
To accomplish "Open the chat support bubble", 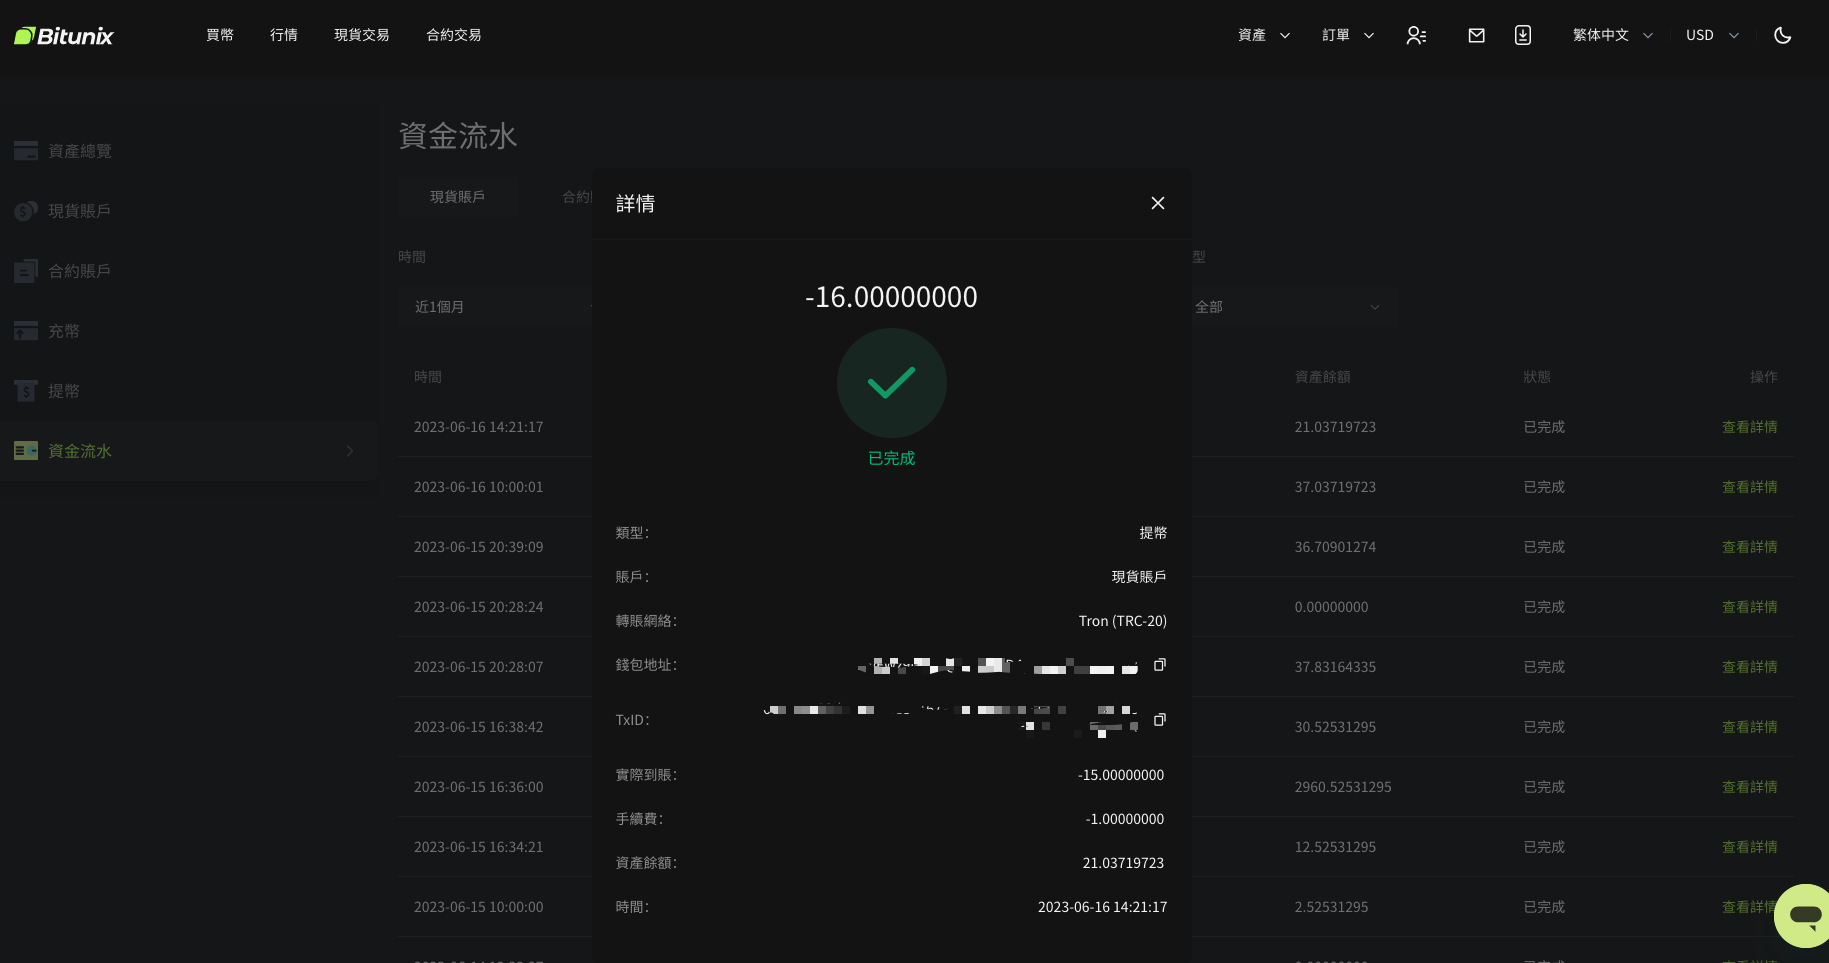I will (x=1804, y=915).
